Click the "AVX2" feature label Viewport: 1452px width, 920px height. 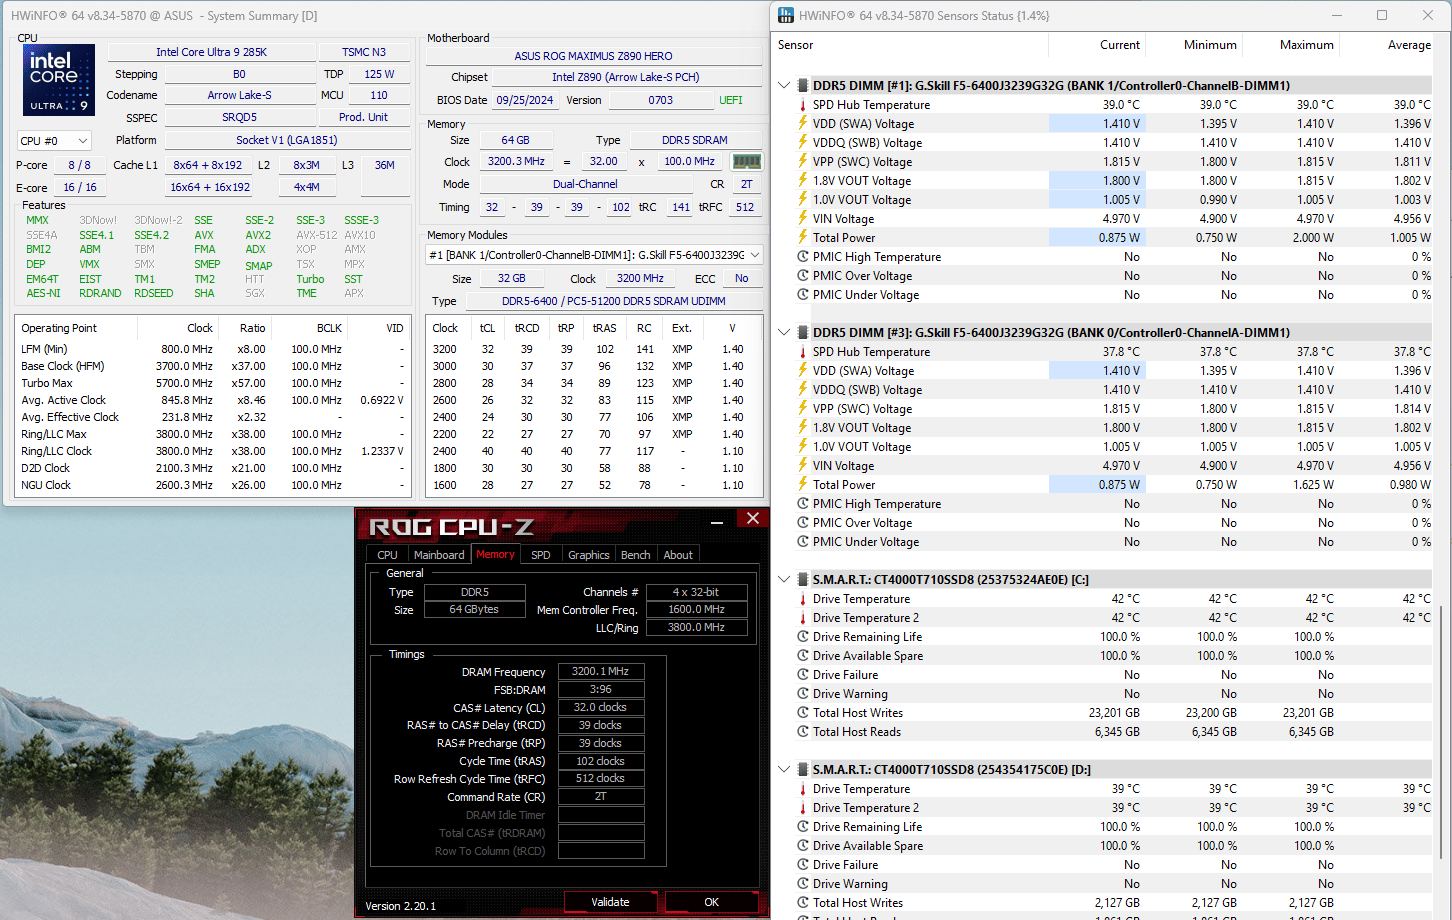pos(258,235)
